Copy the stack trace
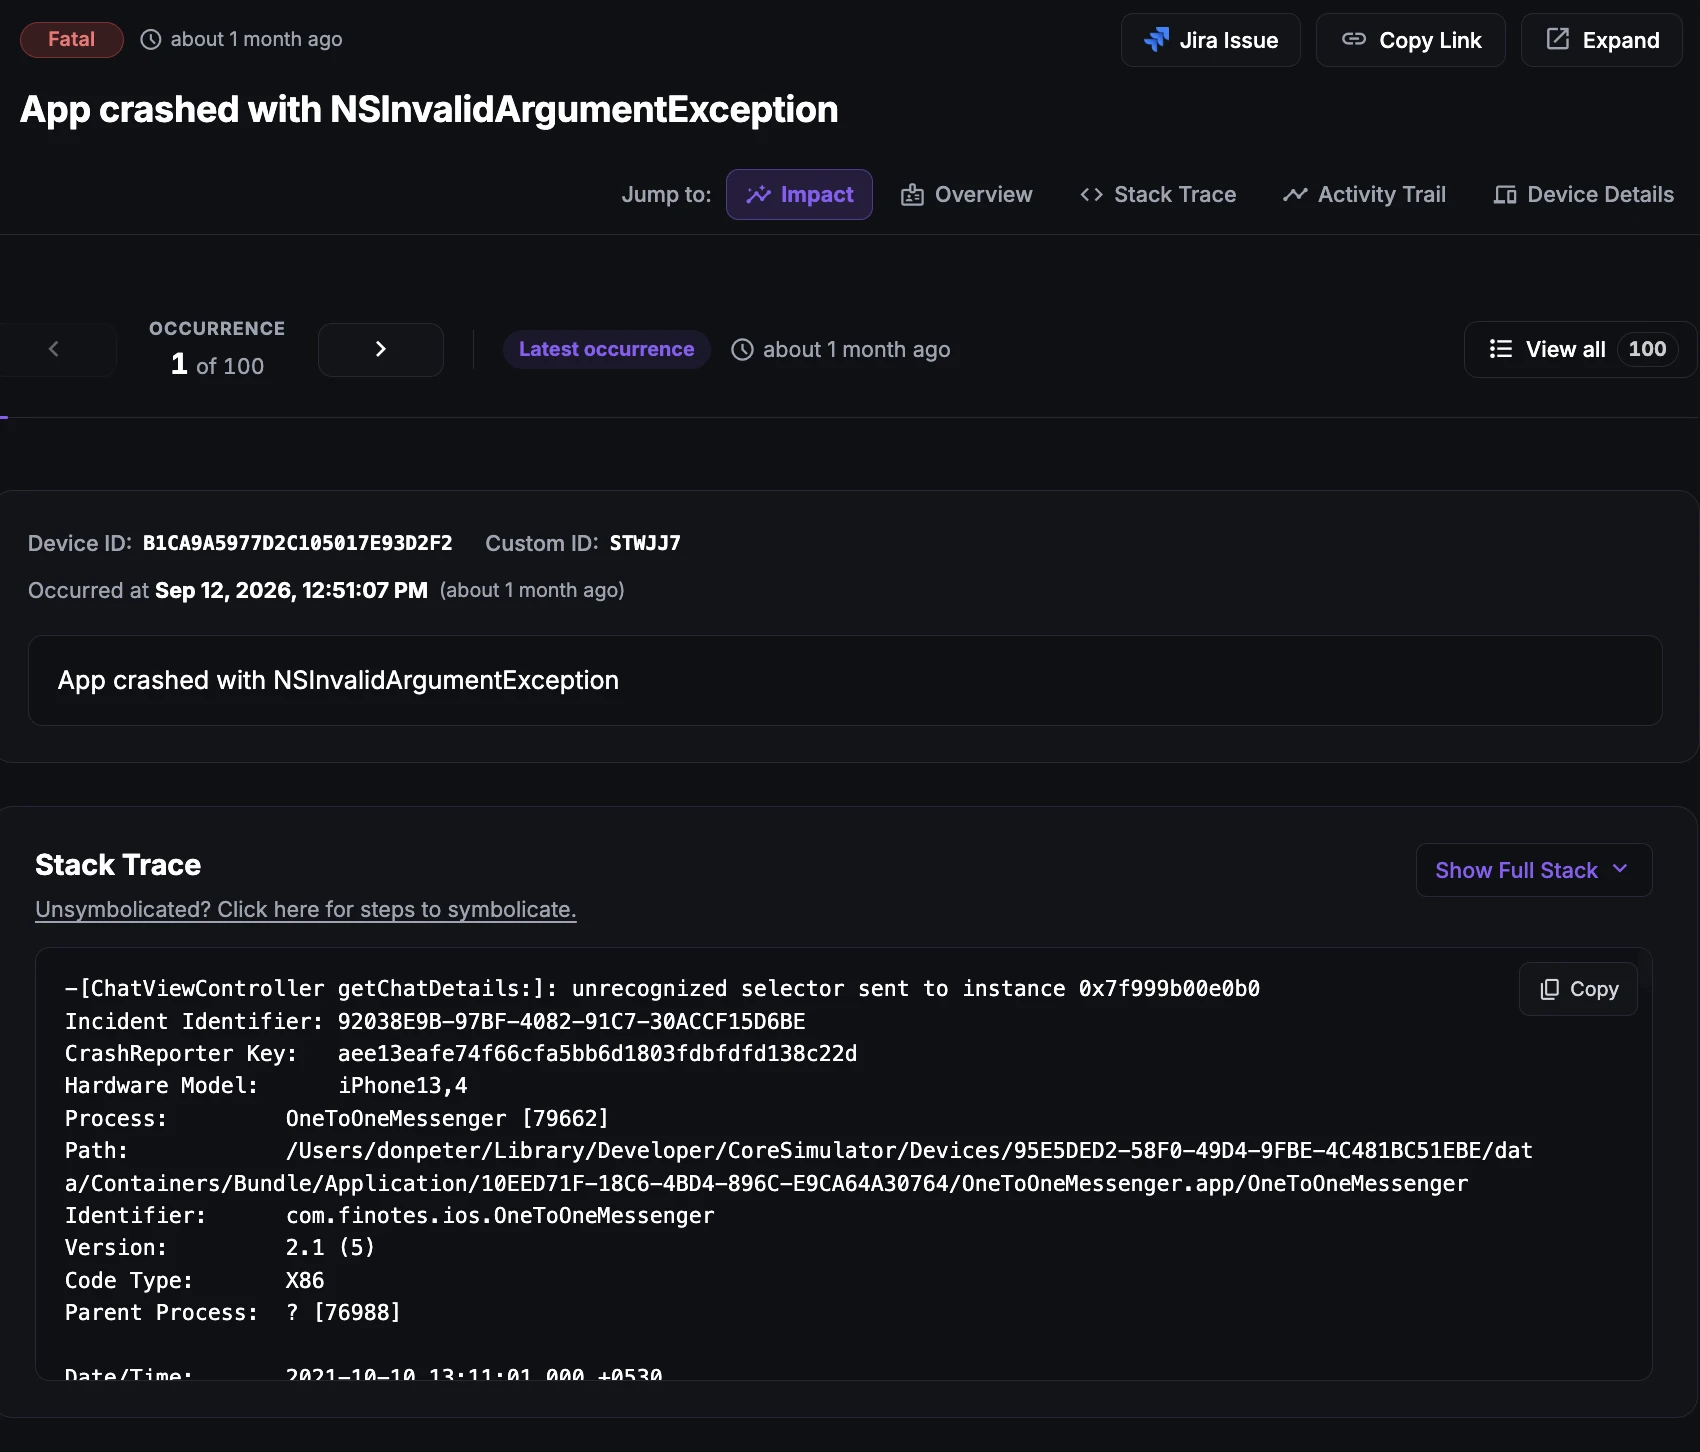Viewport: 1700px width, 1452px height. click(x=1578, y=989)
